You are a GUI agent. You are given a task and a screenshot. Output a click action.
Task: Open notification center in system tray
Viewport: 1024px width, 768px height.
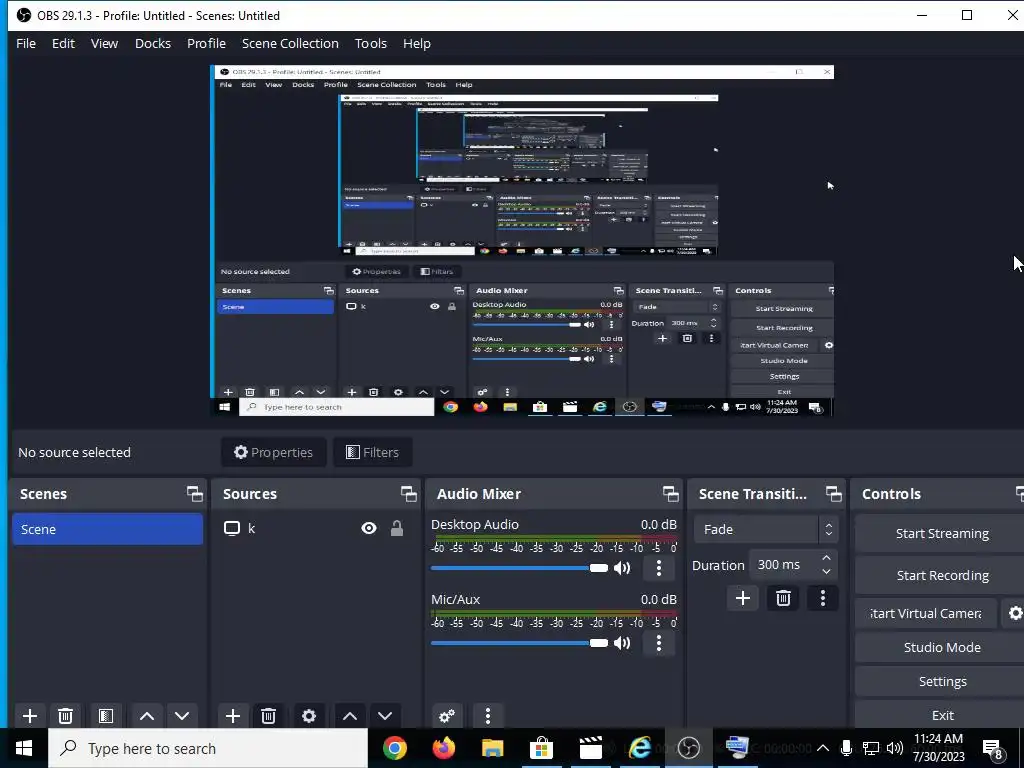tap(993, 749)
